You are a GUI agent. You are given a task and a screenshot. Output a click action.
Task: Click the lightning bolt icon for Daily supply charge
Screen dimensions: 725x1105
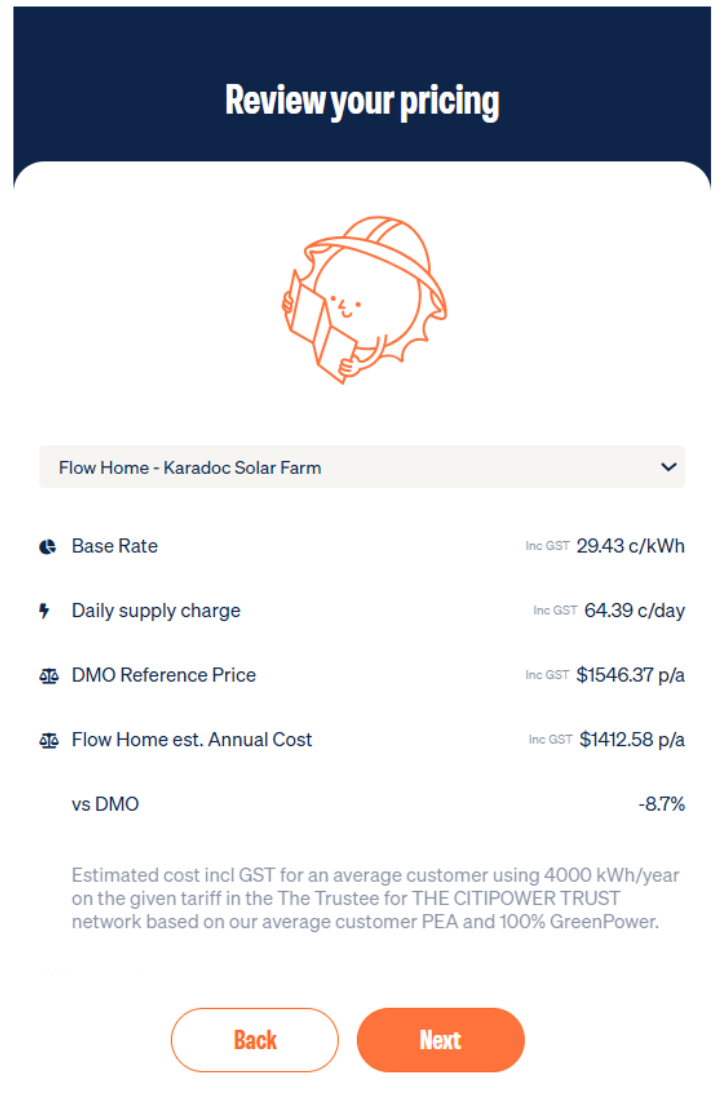coord(44,611)
